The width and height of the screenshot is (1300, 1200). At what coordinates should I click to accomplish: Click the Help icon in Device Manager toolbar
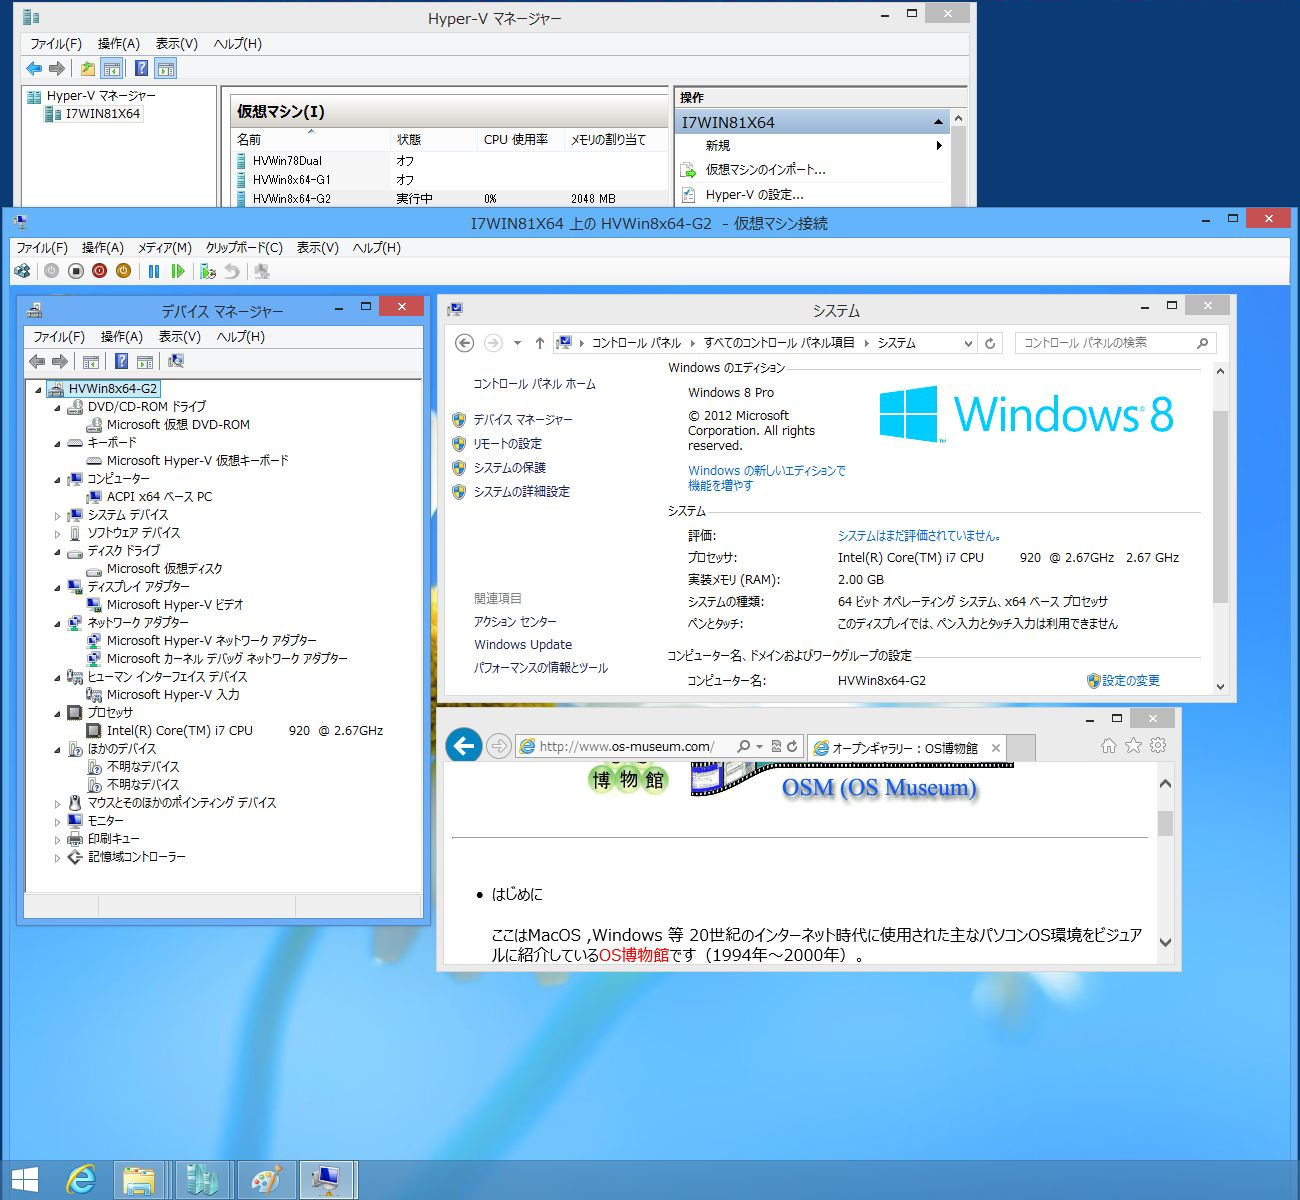tap(121, 361)
